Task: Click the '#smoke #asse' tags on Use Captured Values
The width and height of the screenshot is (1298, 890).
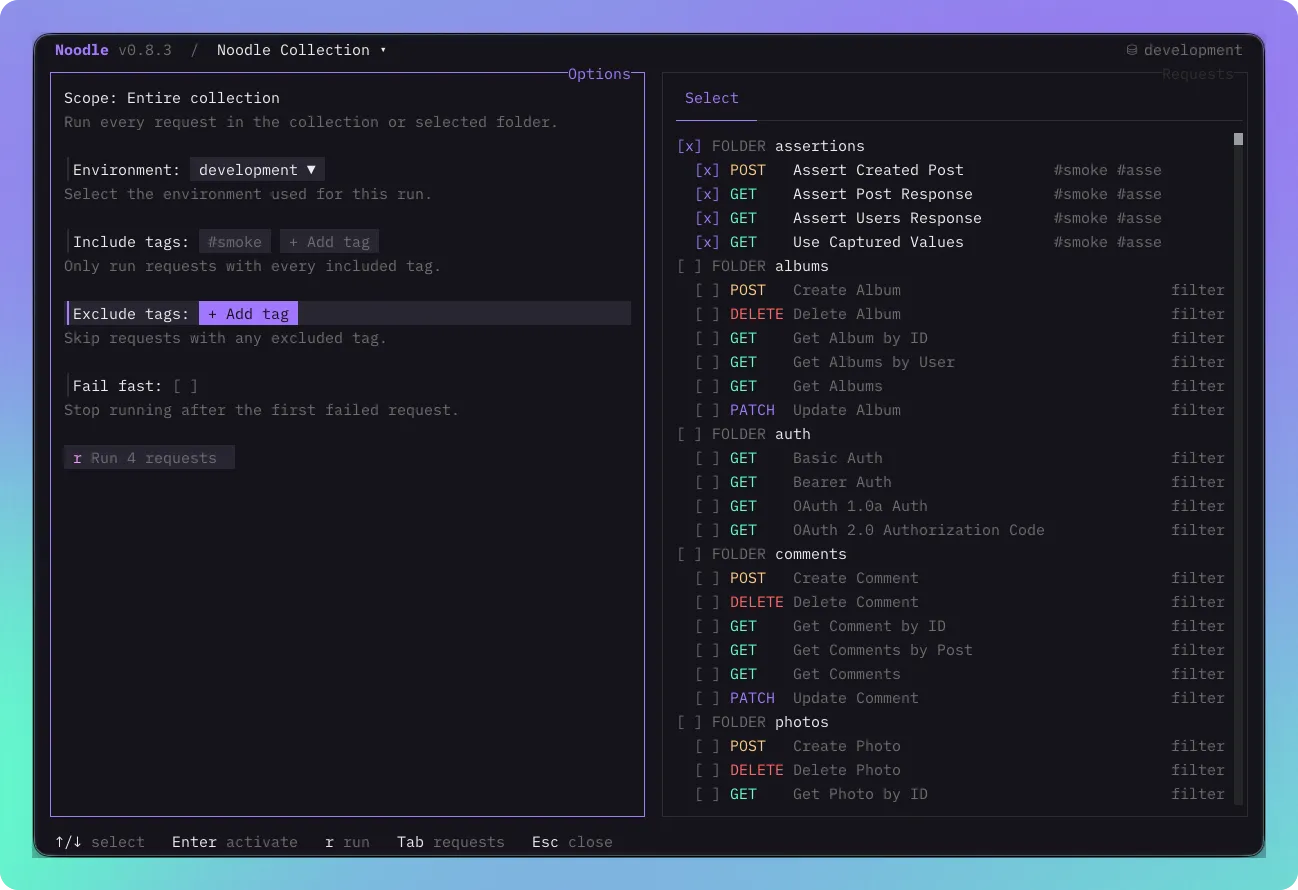Action: coord(1108,242)
